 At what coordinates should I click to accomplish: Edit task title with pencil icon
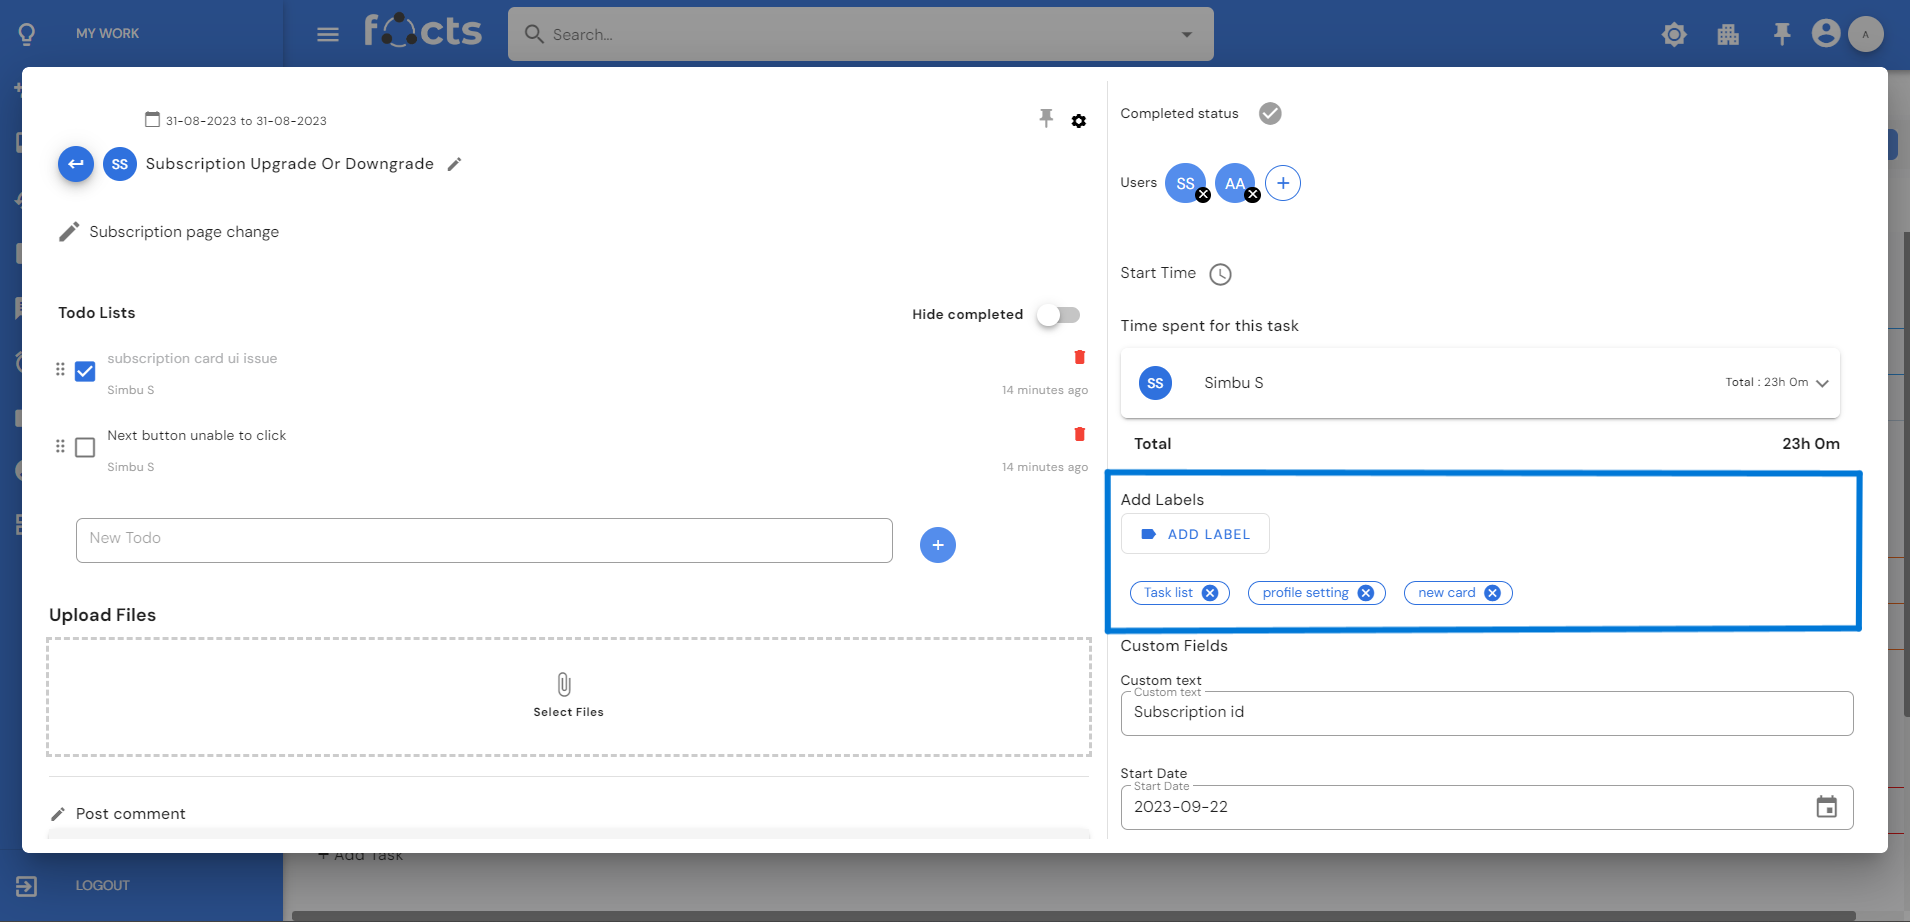[454, 164]
